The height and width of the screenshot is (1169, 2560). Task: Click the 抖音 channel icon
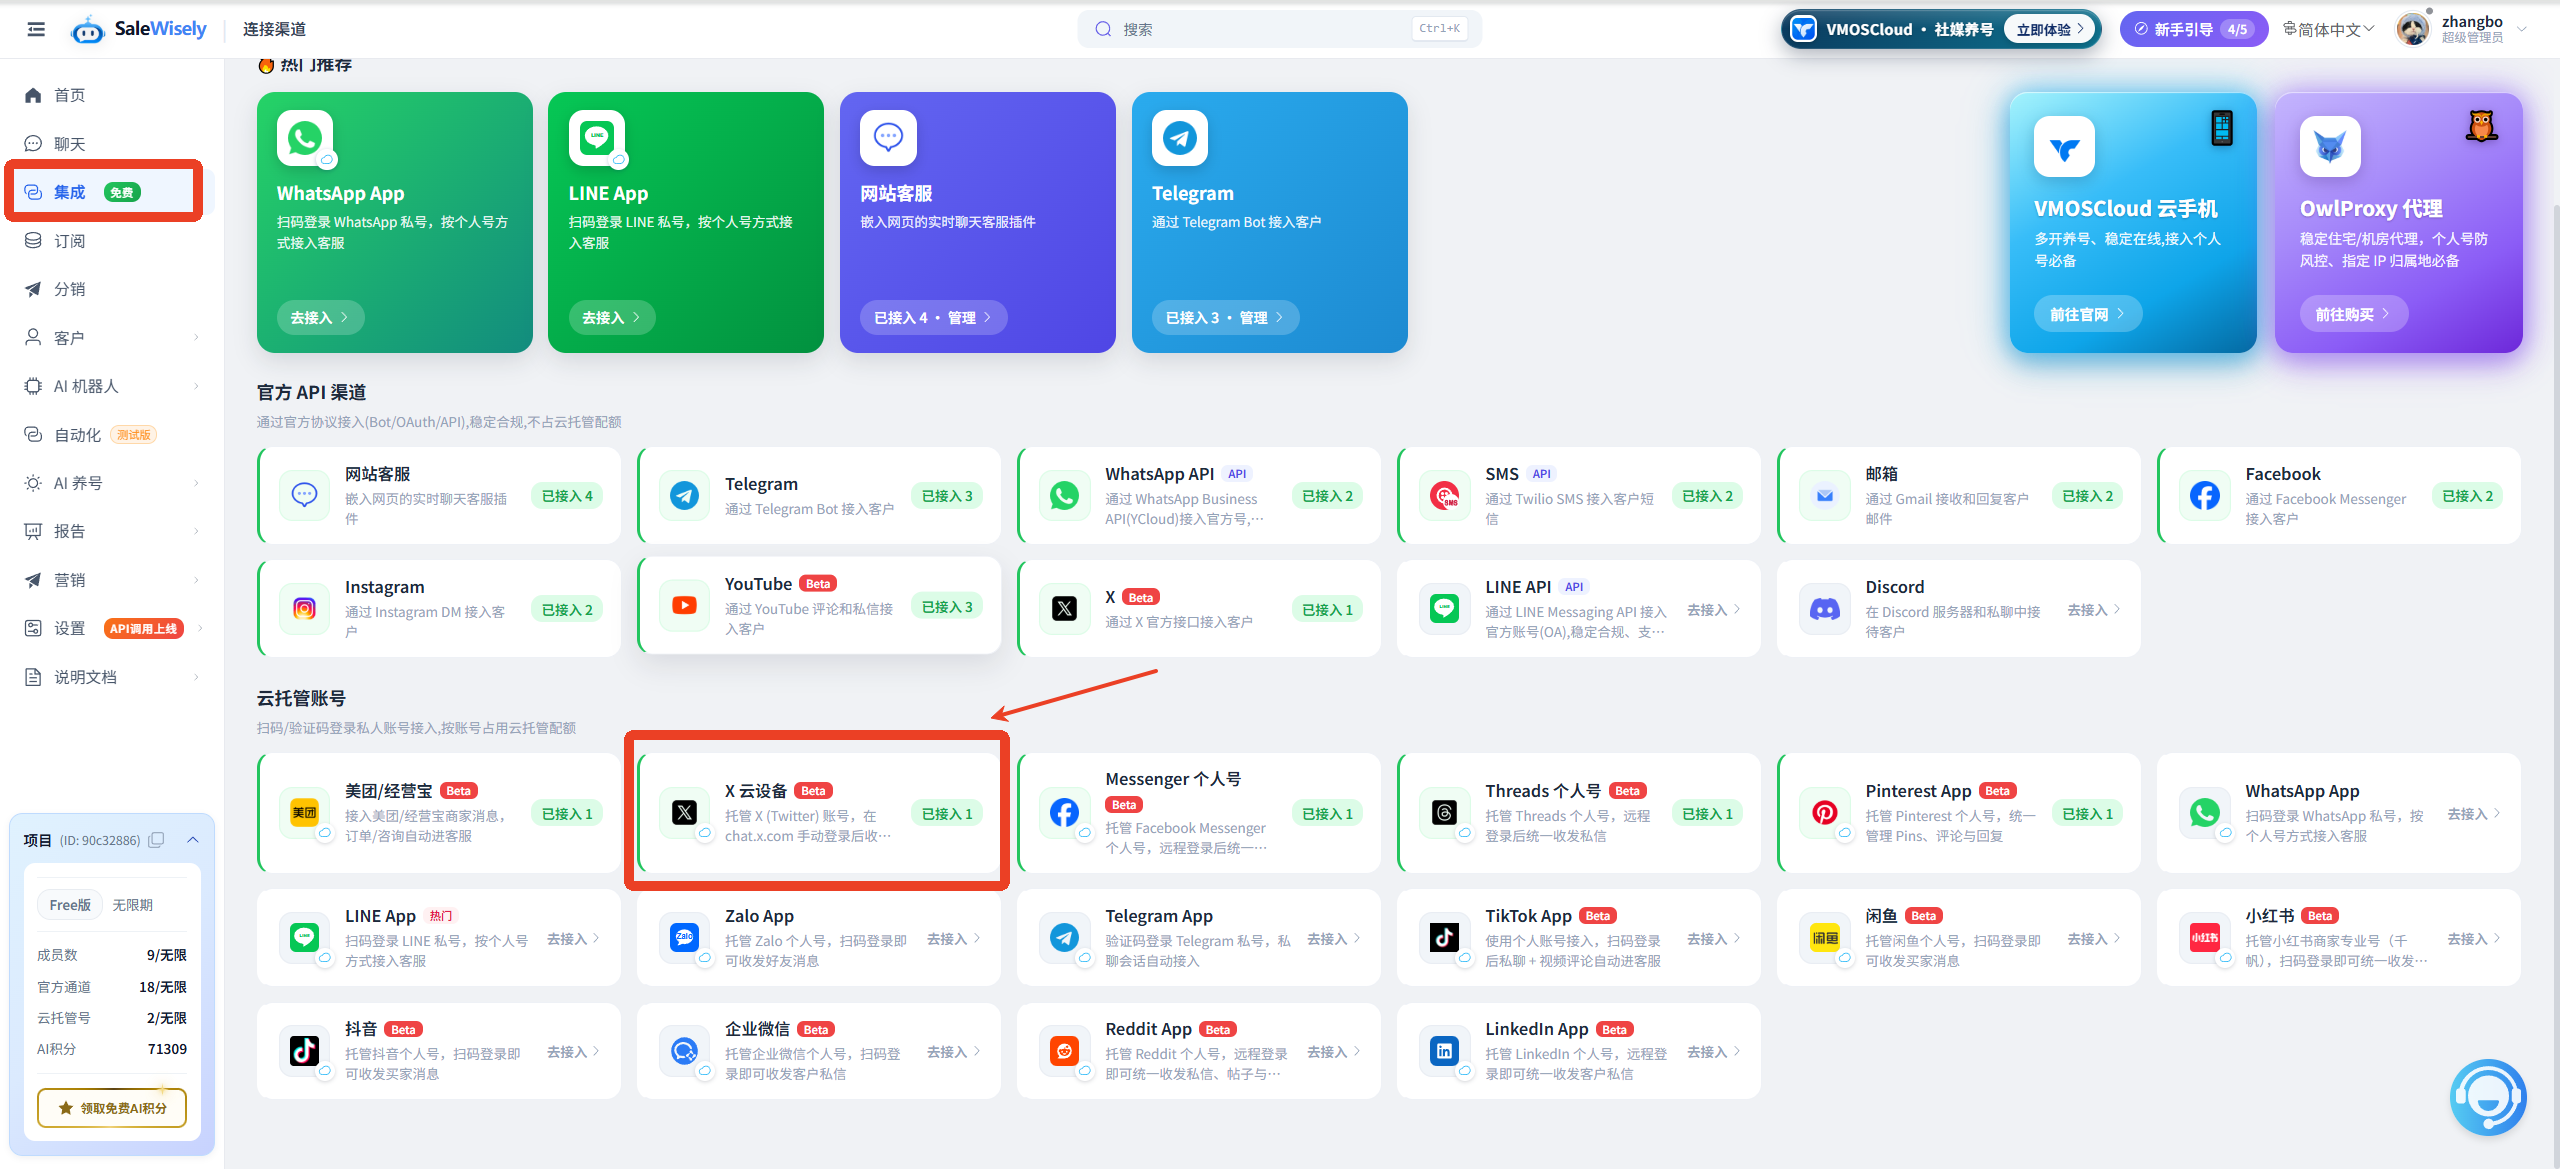tap(304, 1050)
